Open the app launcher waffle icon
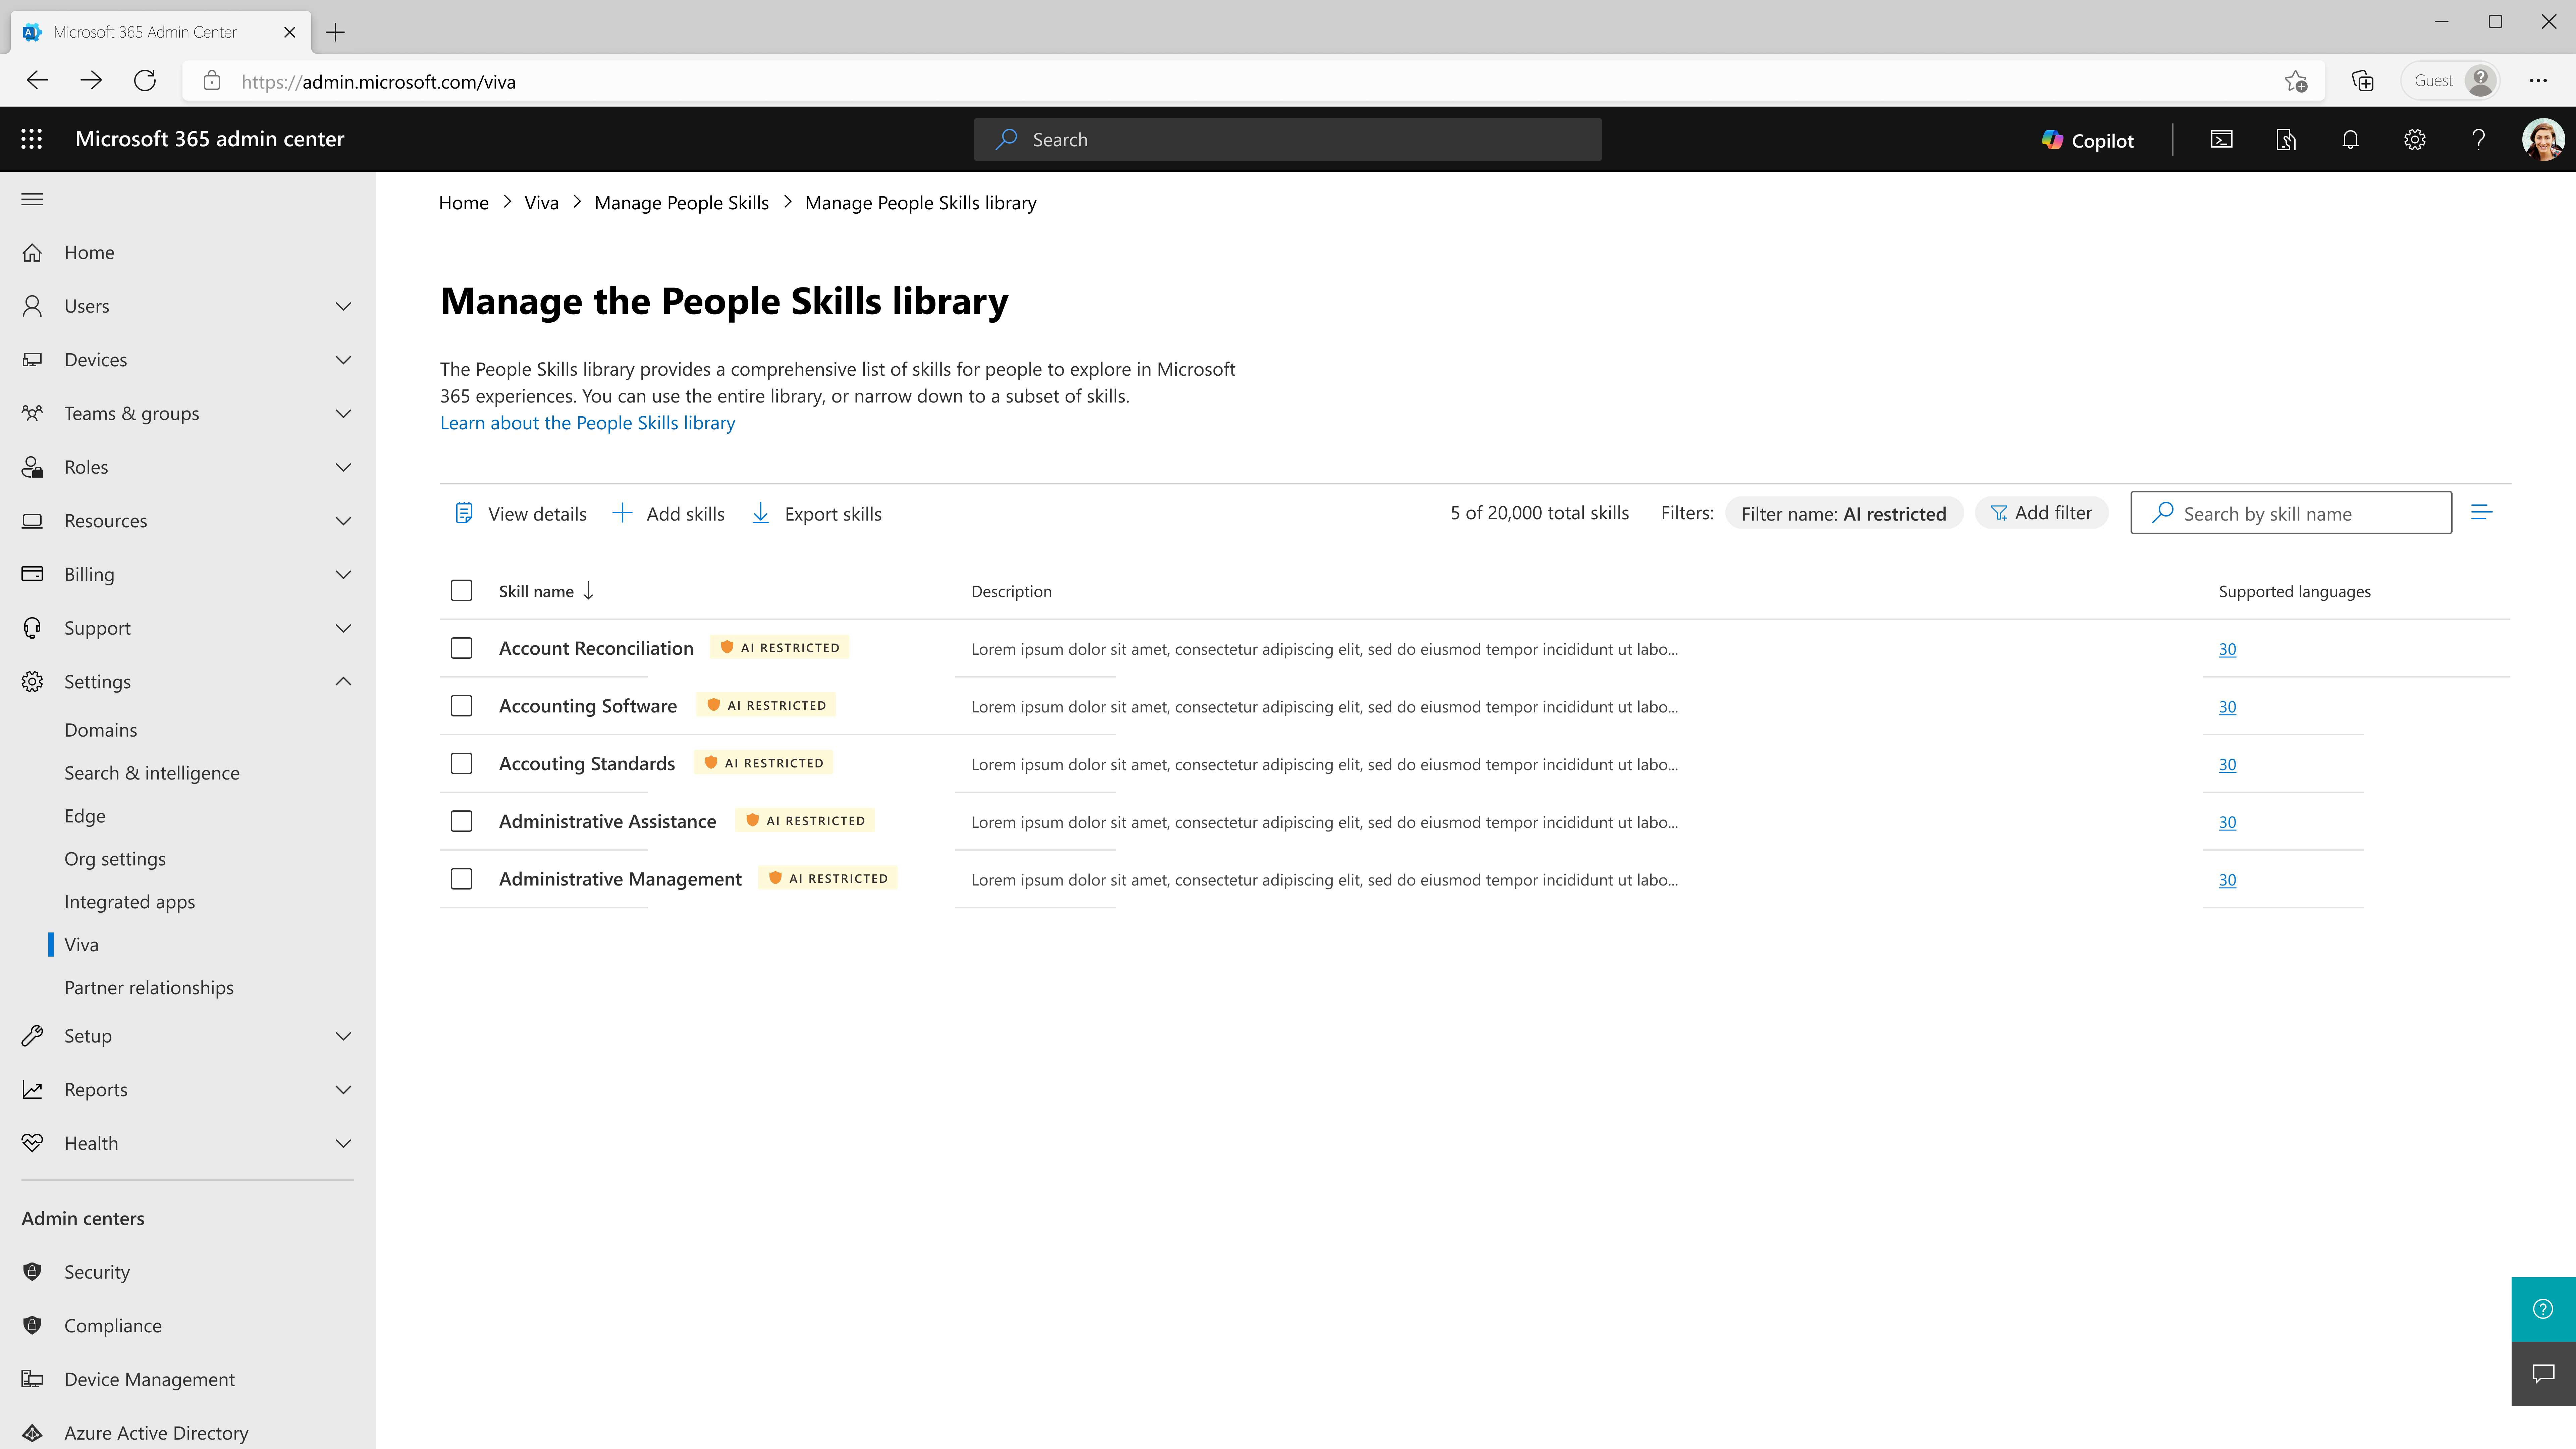The width and height of the screenshot is (2576, 1449). pyautogui.click(x=32, y=139)
